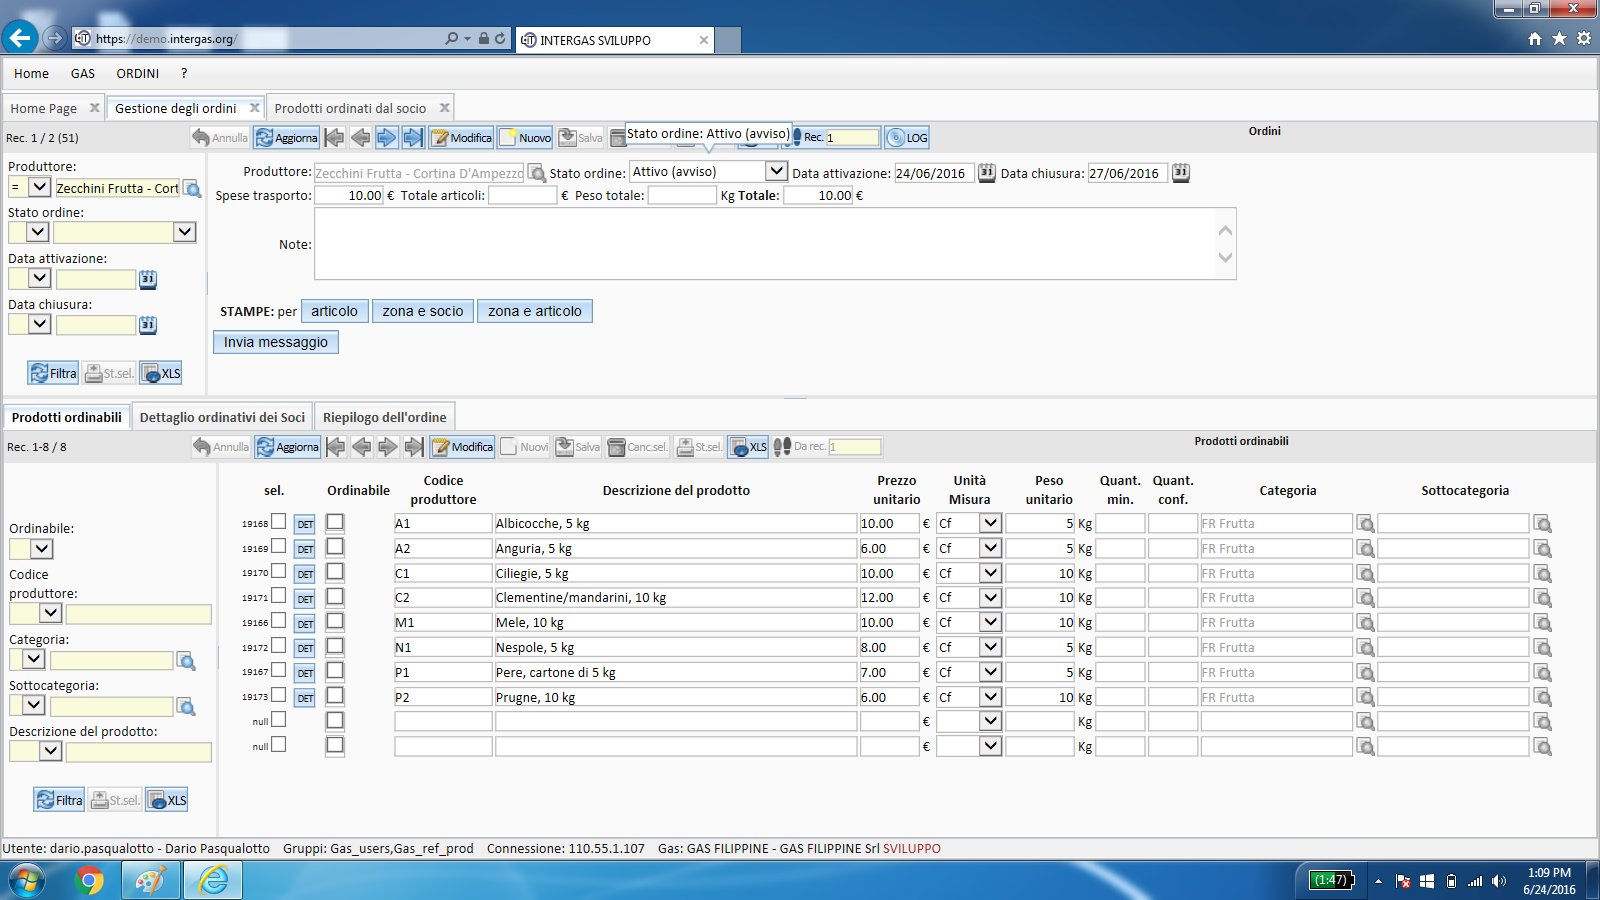
Task: Click Invia messaggio button
Action: [x=276, y=342]
